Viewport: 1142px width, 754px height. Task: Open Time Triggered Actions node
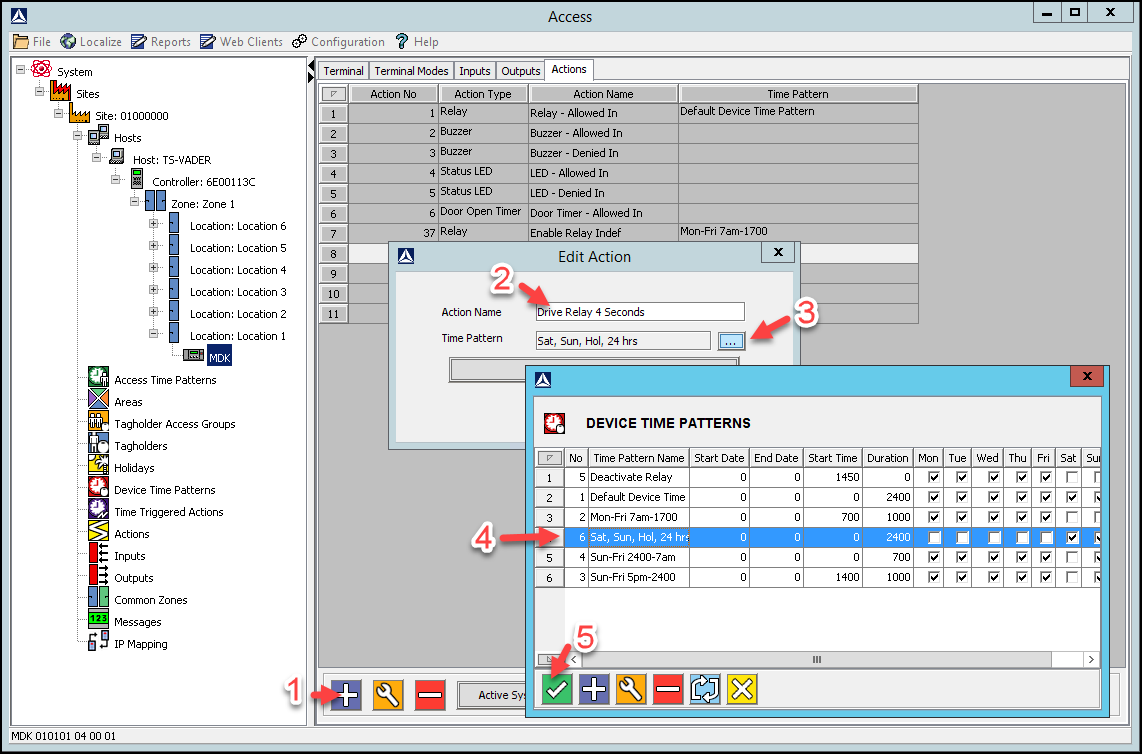click(x=169, y=512)
